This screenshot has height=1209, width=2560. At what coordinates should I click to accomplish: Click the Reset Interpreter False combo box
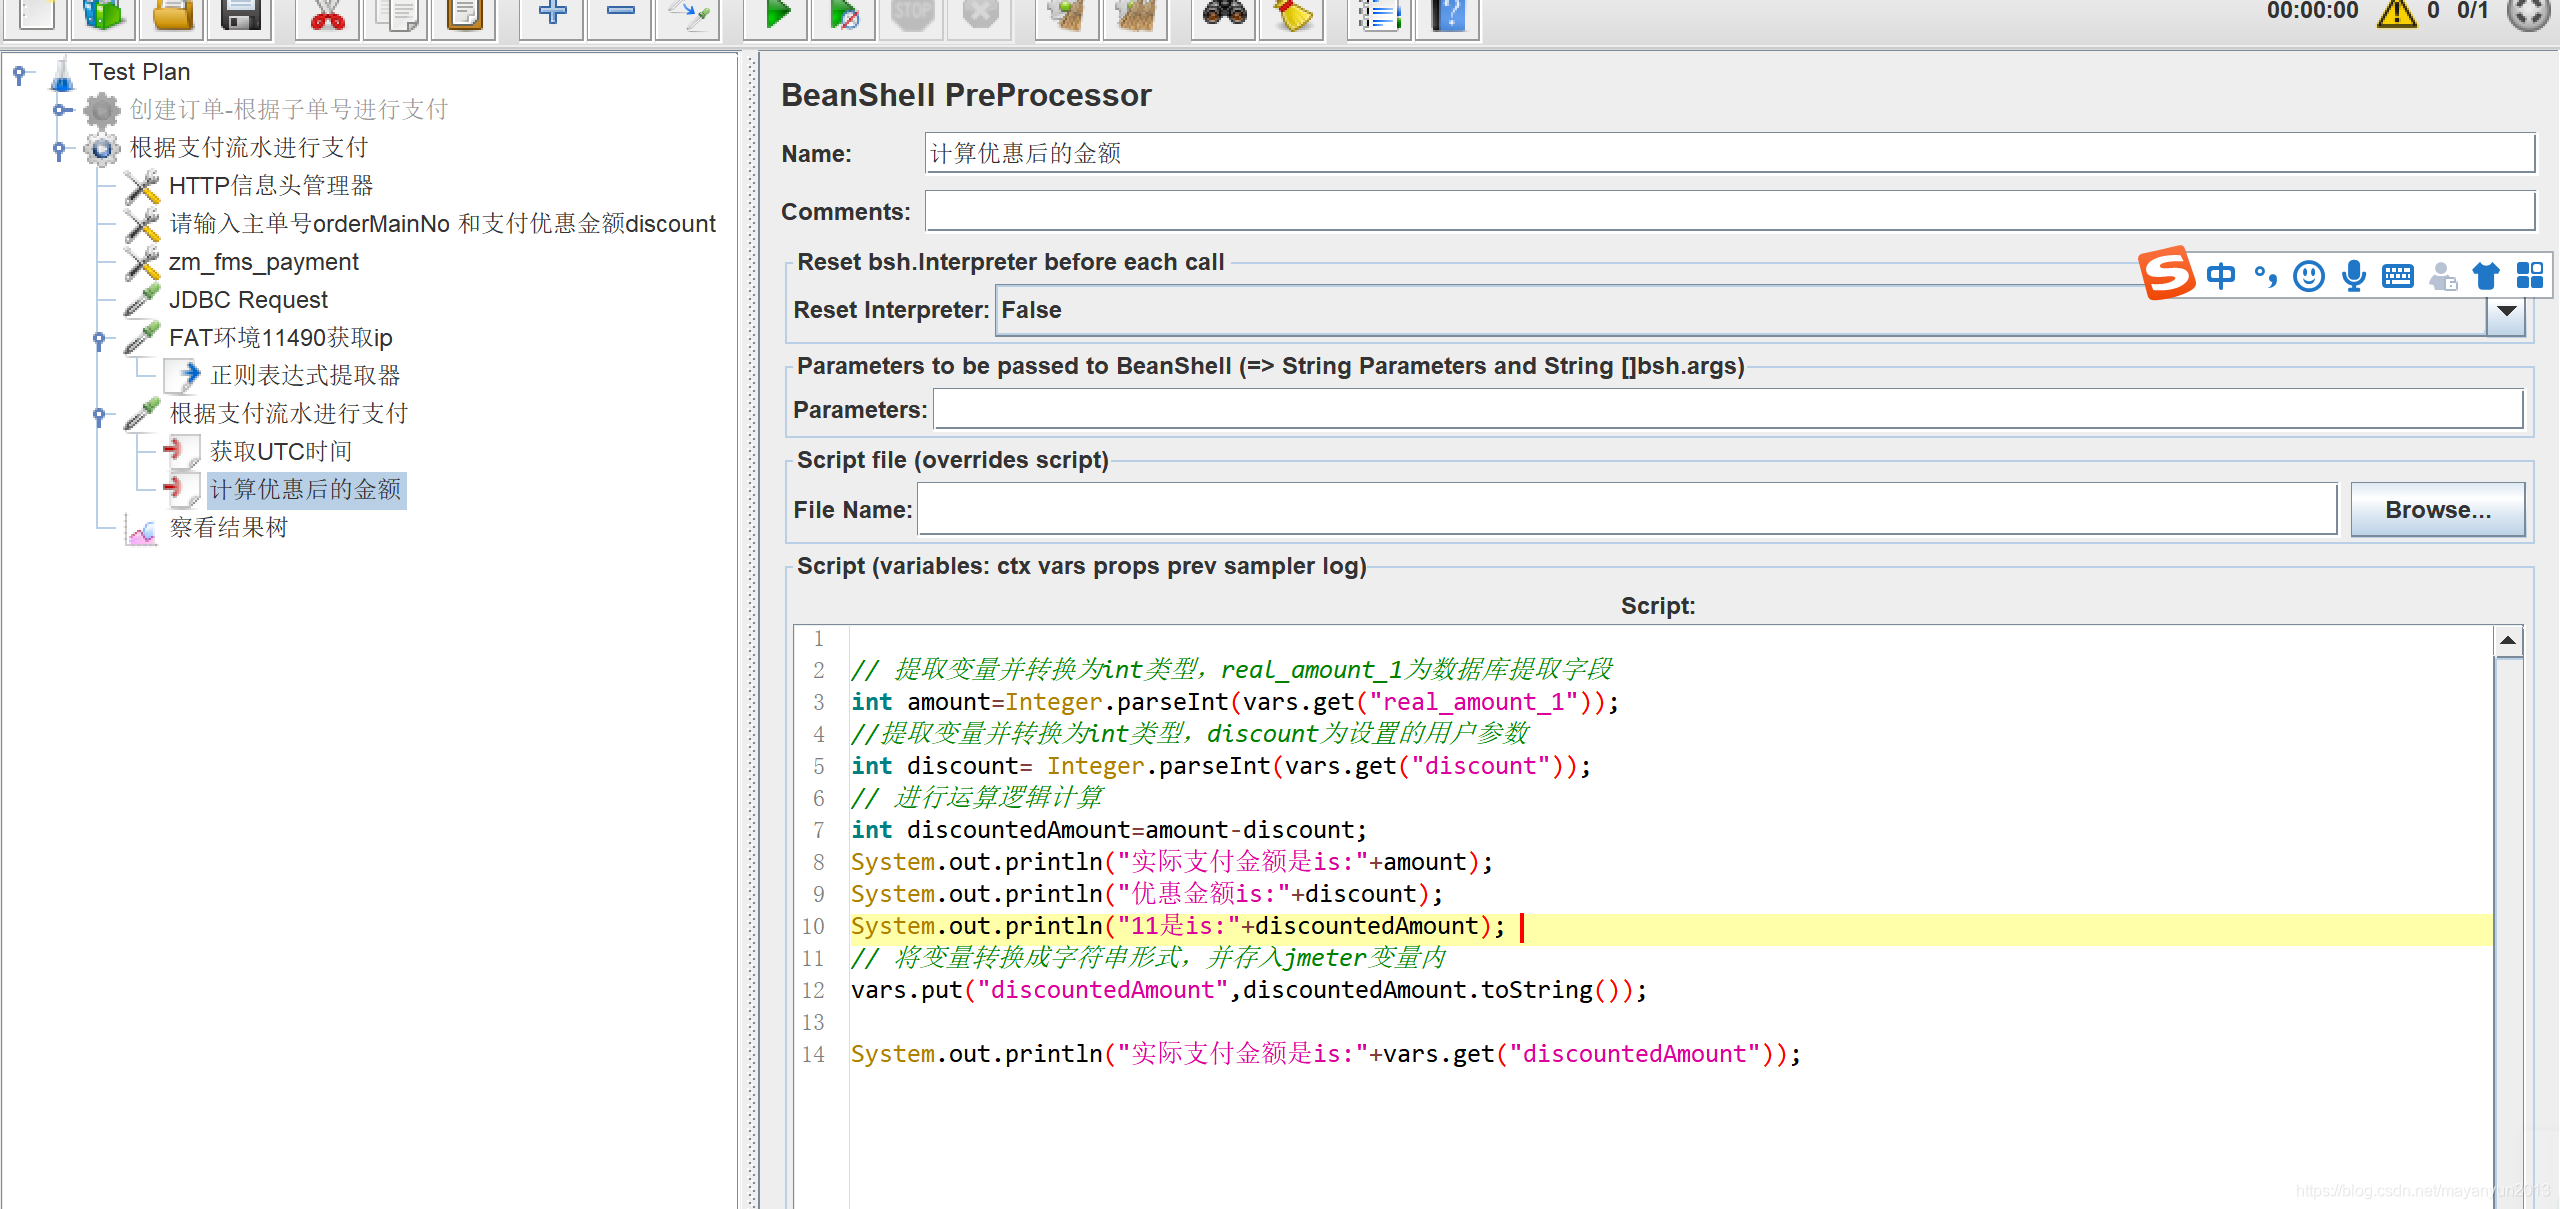[1741, 311]
